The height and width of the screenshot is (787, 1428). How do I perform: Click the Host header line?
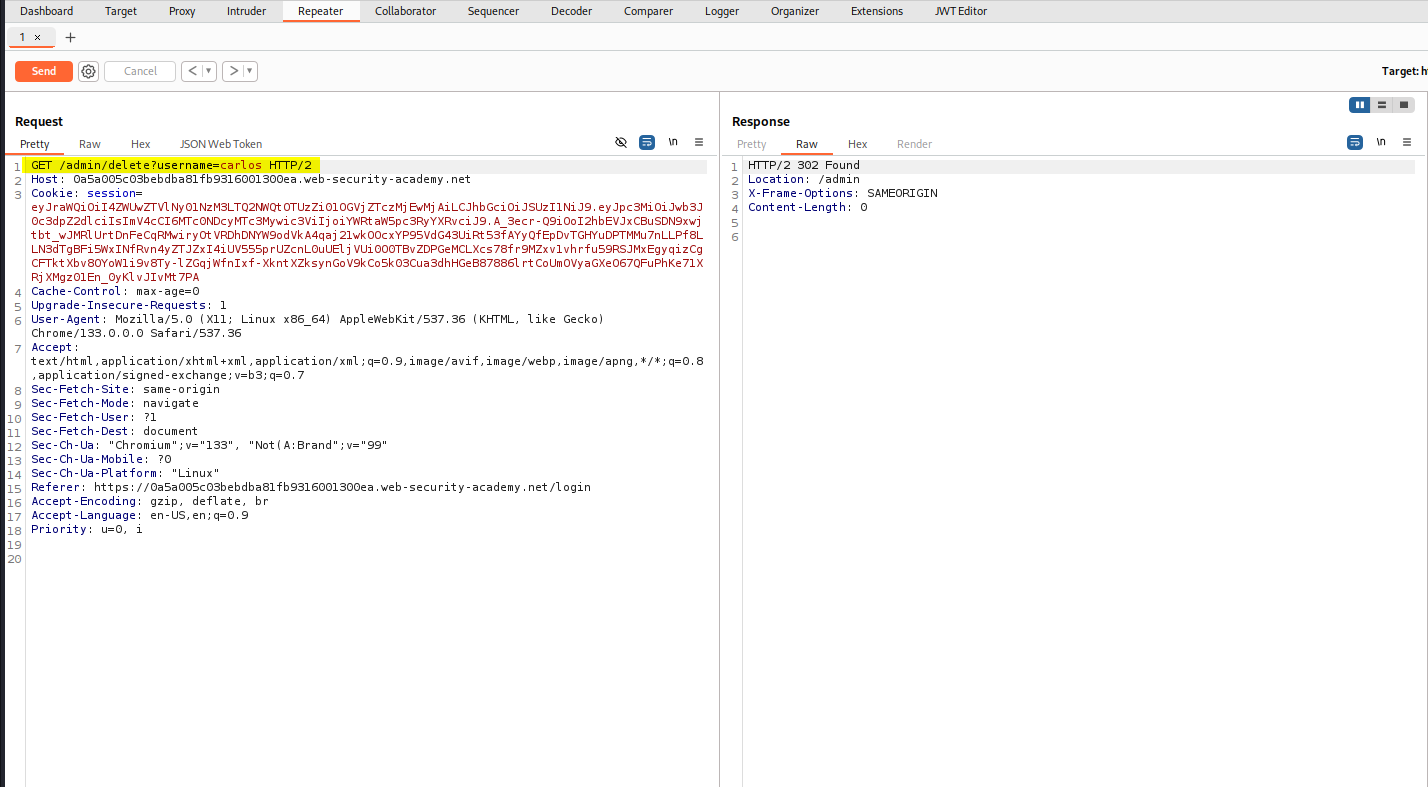pyautogui.click(x=251, y=179)
